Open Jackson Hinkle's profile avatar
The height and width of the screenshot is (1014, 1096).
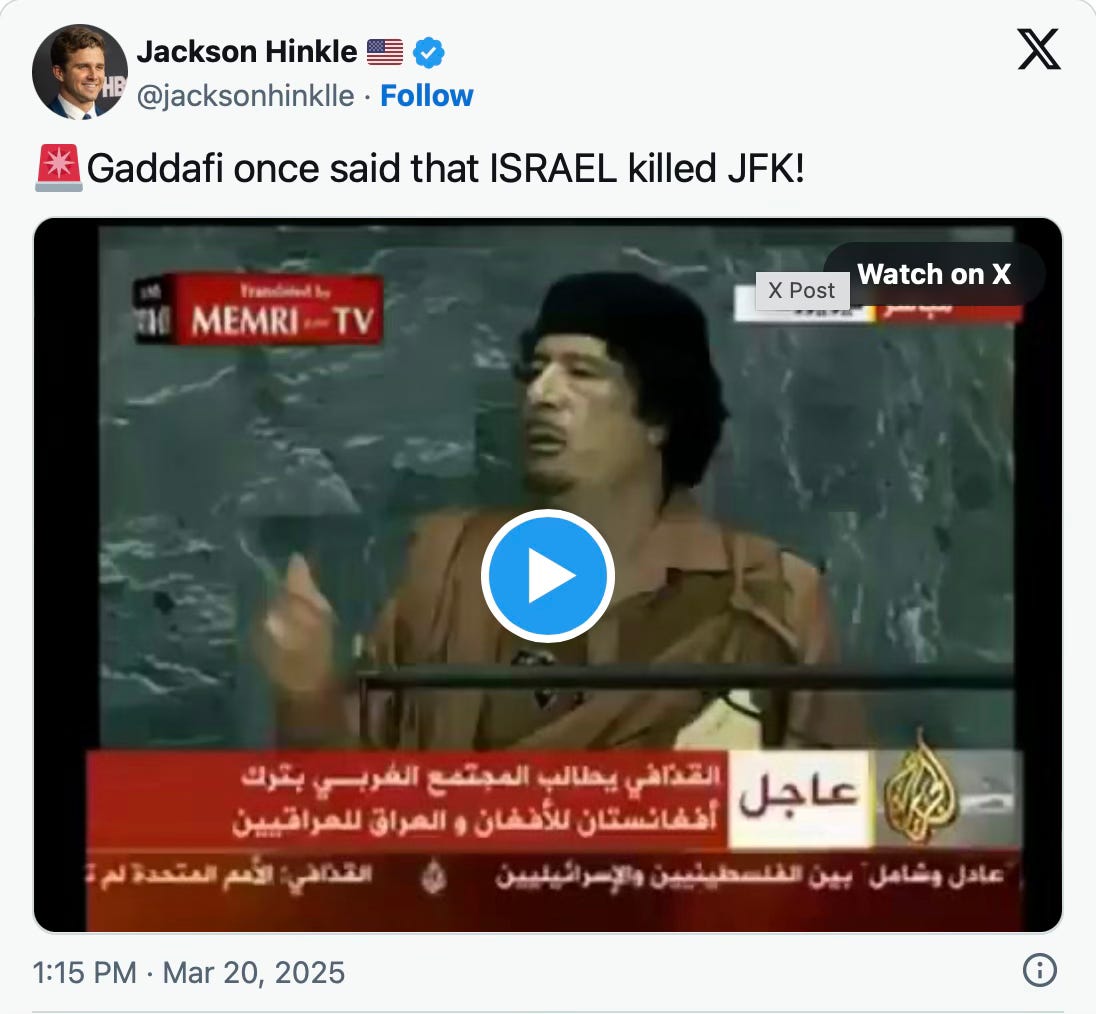tap(80, 71)
